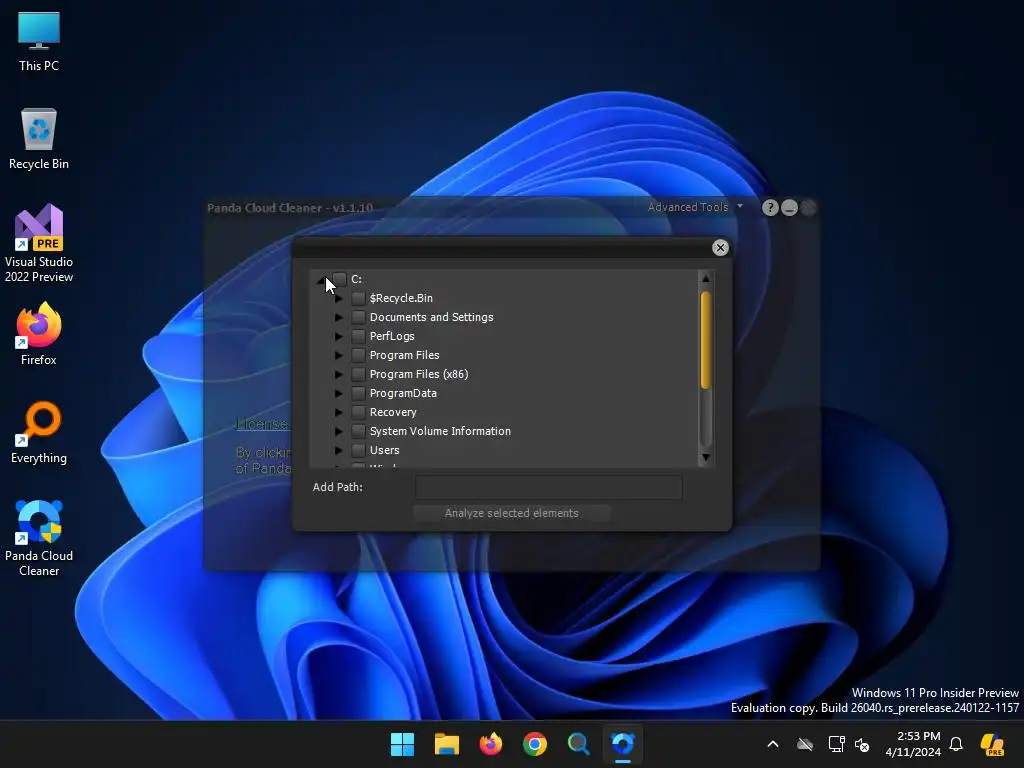Expand the $Recycle.Bin tree node

[x=338, y=298]
